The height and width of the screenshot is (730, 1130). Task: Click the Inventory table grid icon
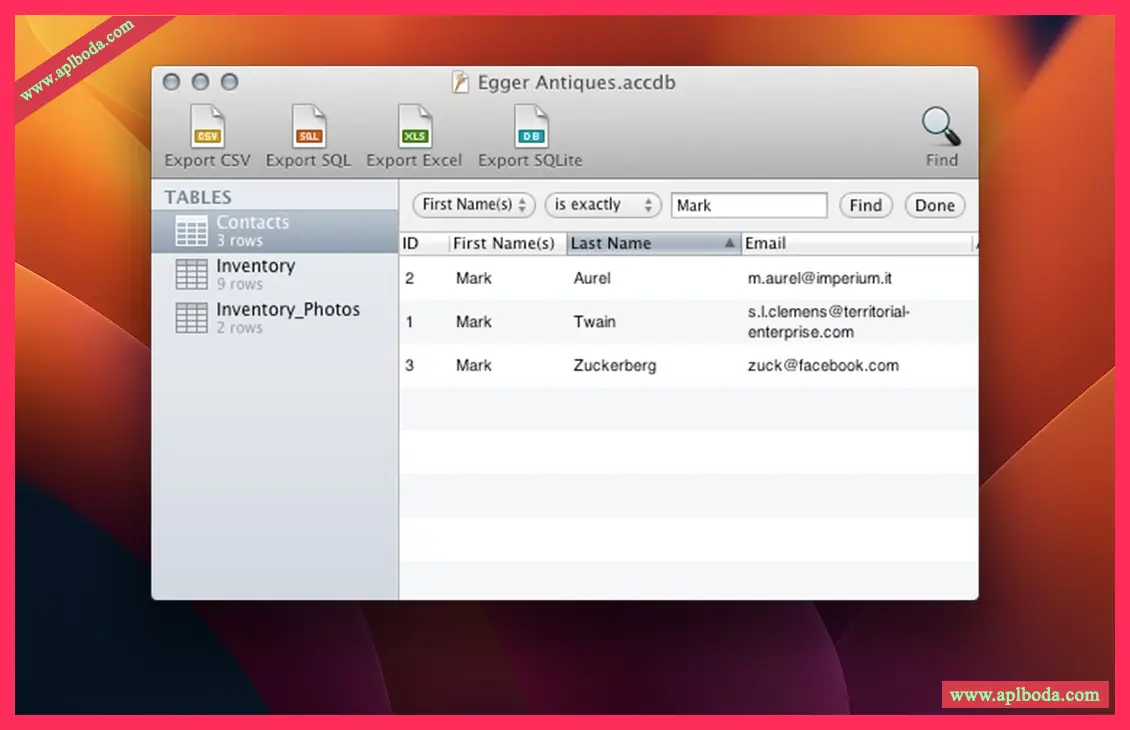click(192, 274)
